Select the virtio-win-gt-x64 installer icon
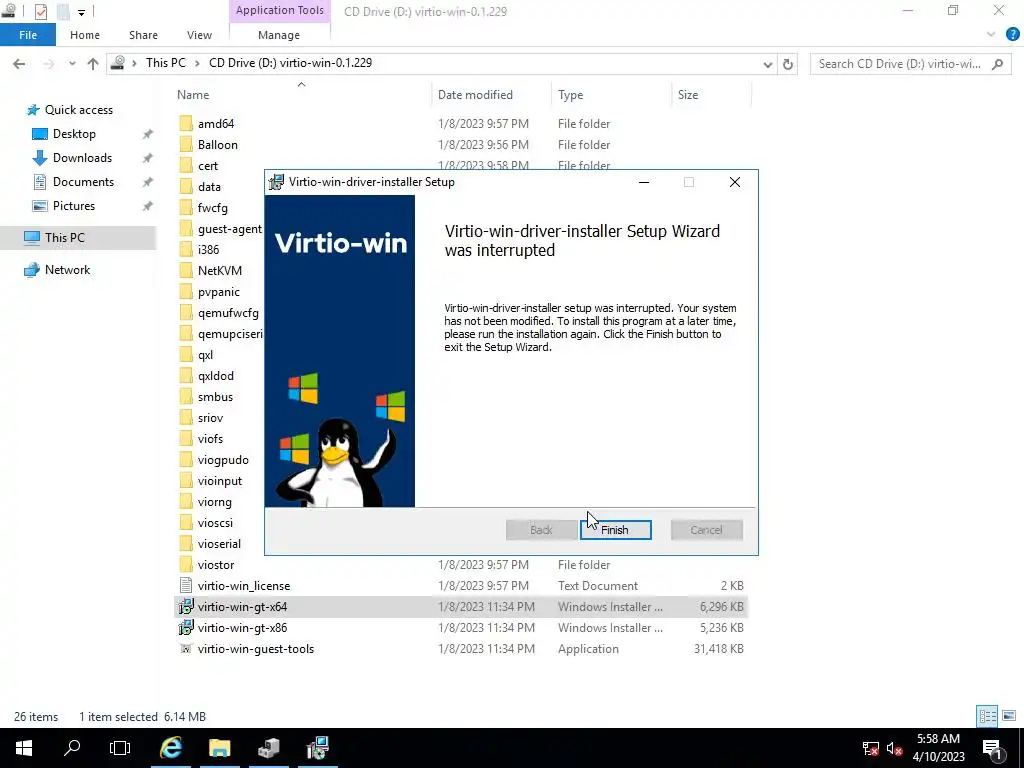This screenshot has height=768, width=1024. (x=186, y=607)
